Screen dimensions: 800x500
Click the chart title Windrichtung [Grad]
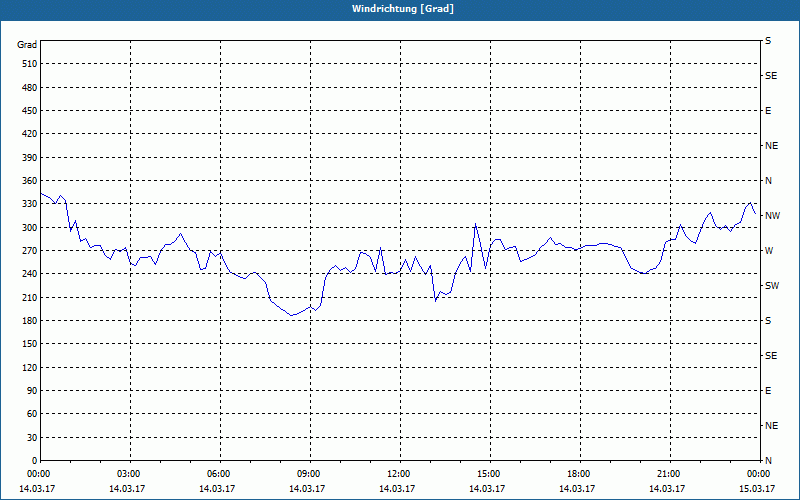[403, 9]
